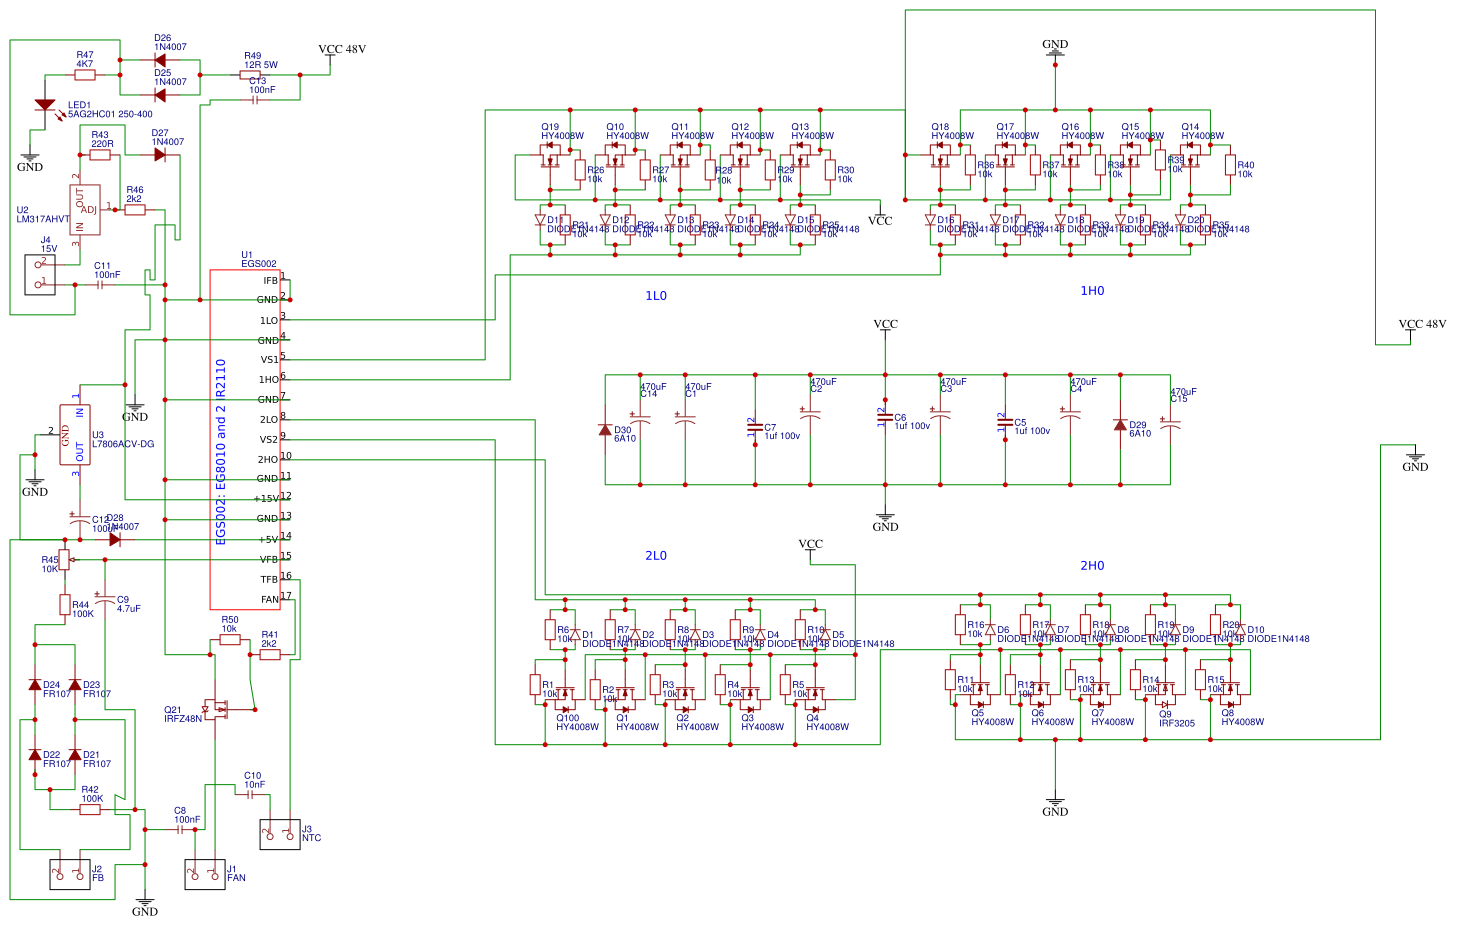Click the VFB pin label on EGS002
The image size is (1457, 928).
[x=270, y=560]
